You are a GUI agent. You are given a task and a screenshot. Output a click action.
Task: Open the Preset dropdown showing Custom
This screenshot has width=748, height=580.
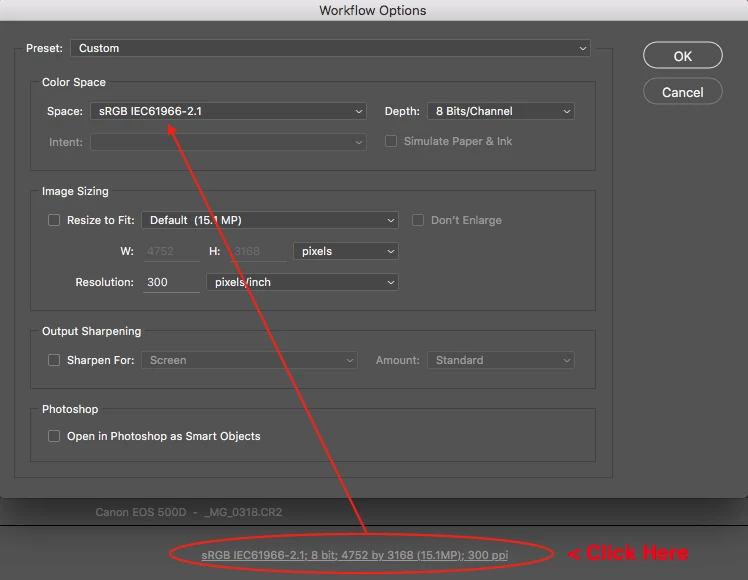click(x=330, y=48)
